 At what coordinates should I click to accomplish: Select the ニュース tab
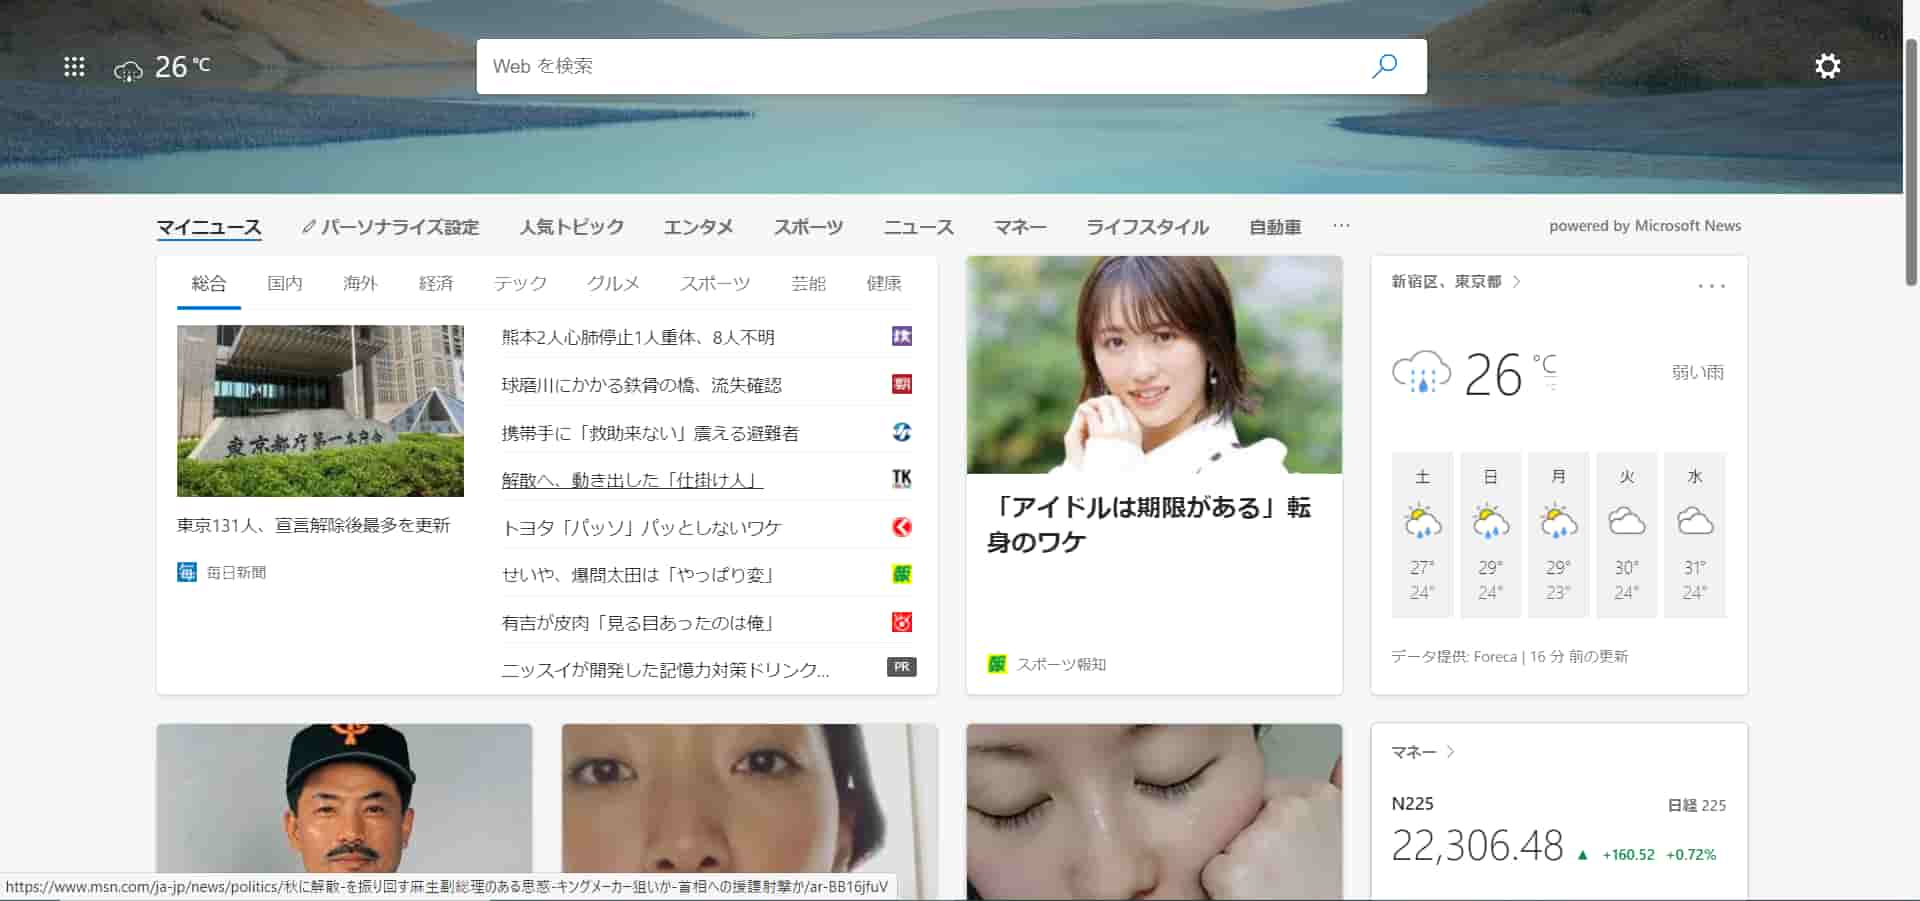(918, 227)
